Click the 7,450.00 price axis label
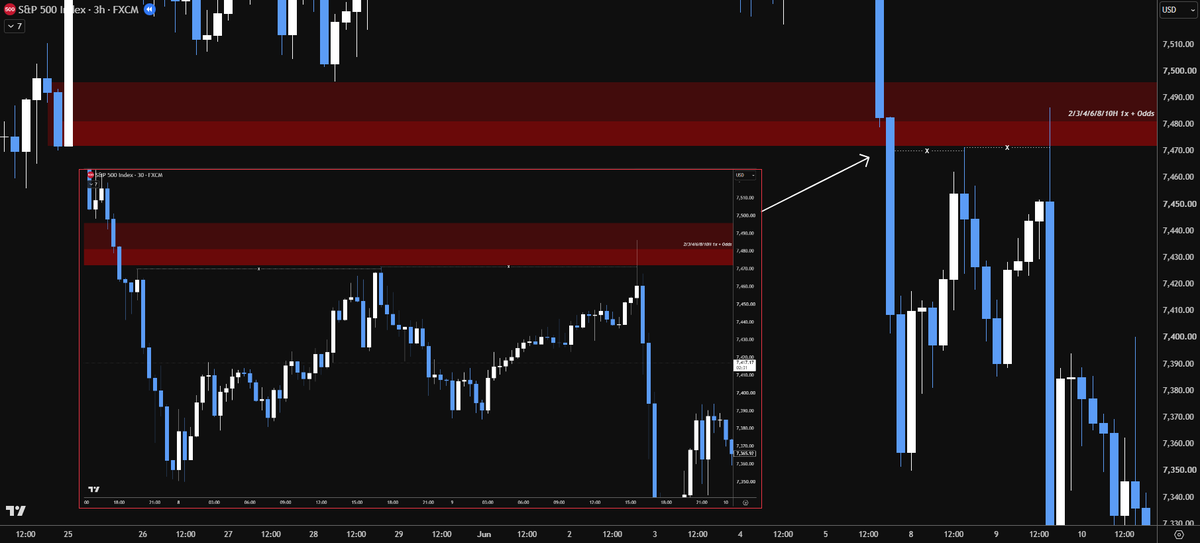 [x=1179, y=204]
